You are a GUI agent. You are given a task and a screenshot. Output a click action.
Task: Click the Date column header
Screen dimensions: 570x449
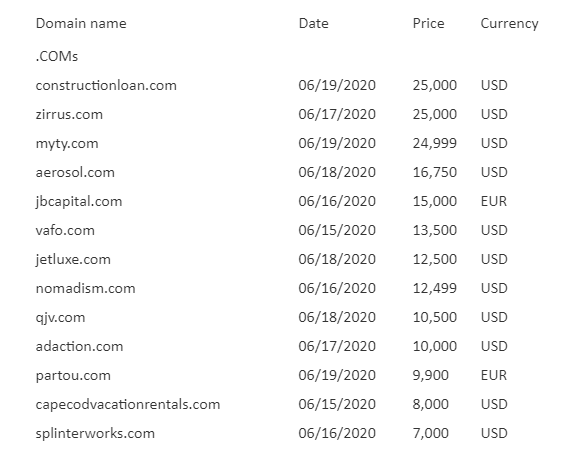coord(313,24)
